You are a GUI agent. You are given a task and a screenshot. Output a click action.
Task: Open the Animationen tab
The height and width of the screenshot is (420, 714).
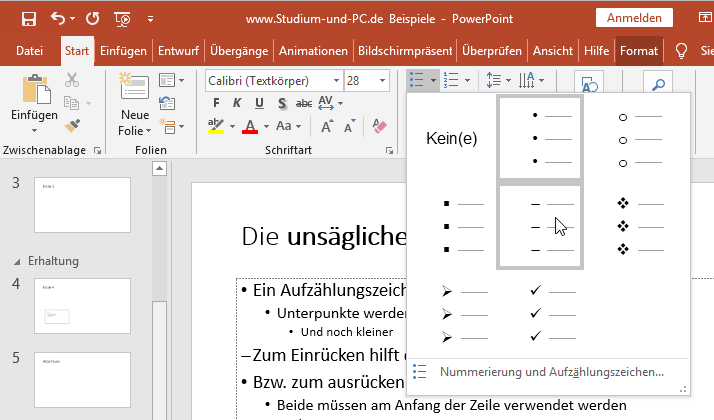(313, 51)
